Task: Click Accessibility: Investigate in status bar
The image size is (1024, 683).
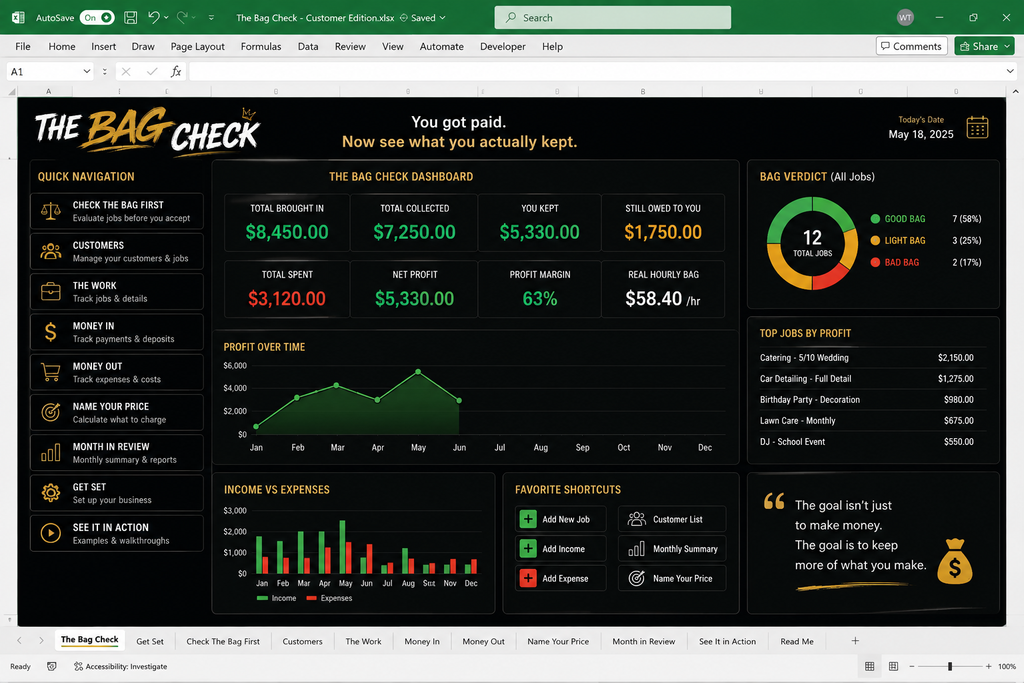Action: (120, 666)
